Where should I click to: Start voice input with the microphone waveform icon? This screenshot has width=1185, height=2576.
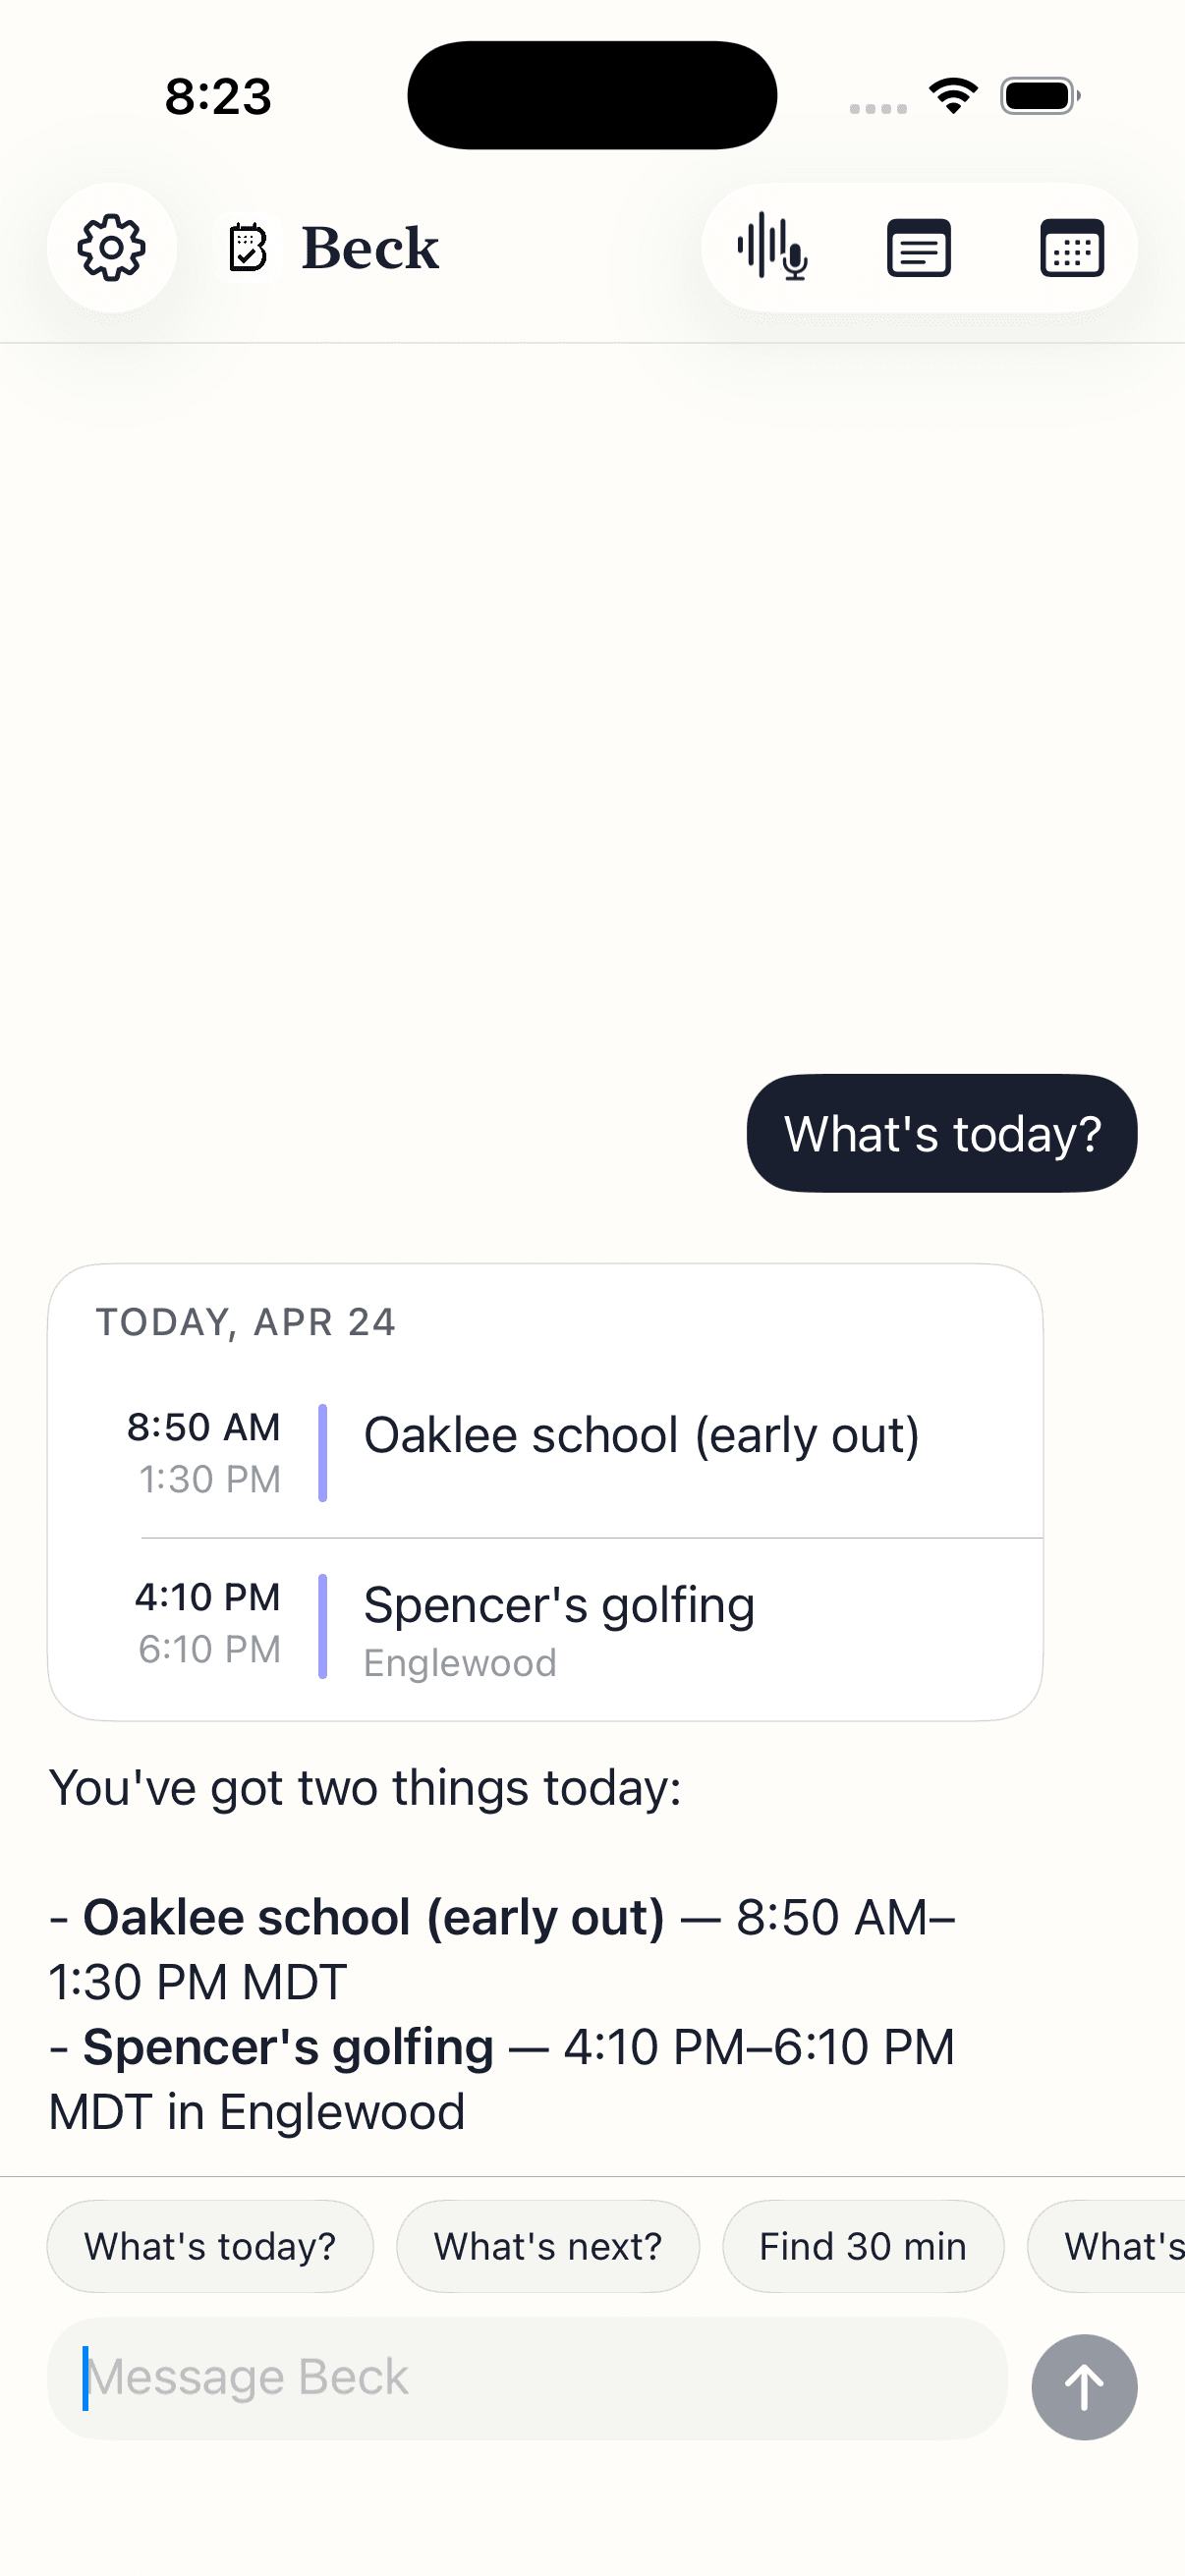pyautogui.click(x=772, y=247)
